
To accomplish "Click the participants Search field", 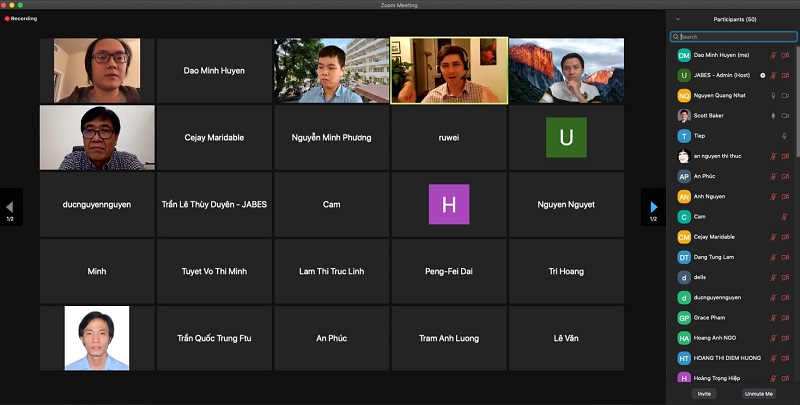I will coord(734,37).
